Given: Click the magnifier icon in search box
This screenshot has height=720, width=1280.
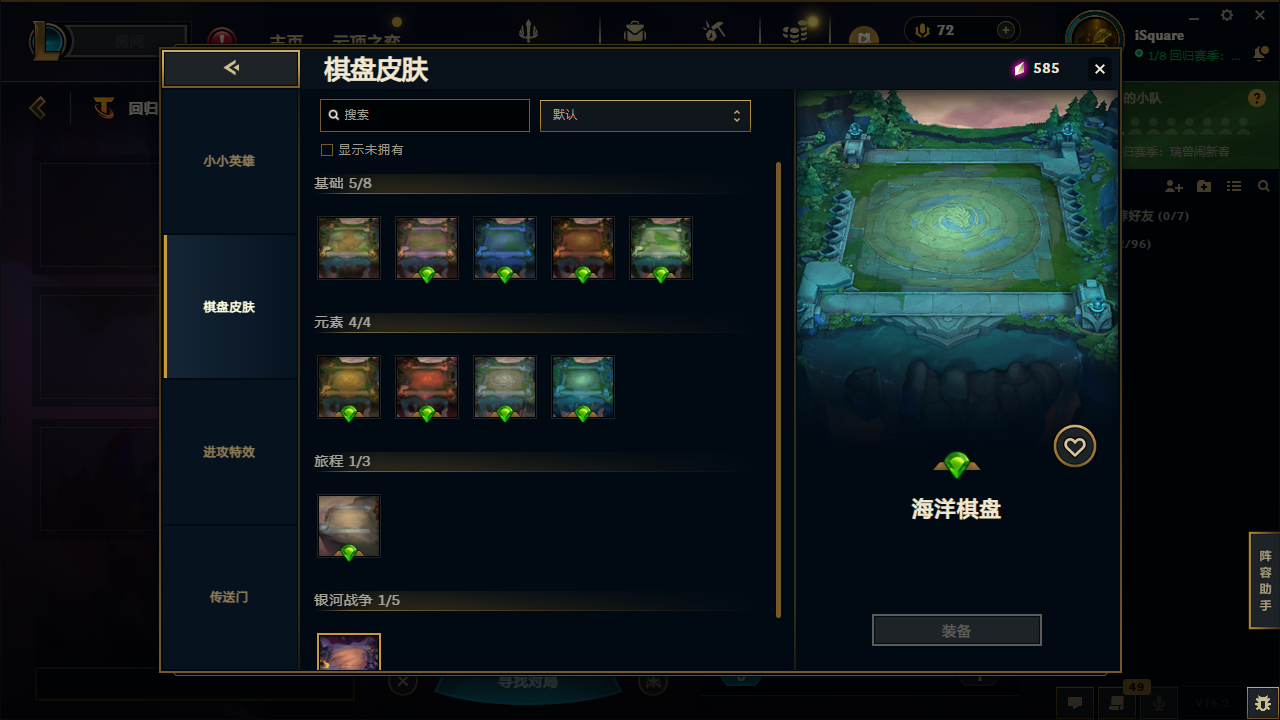Looking at the screenshot, I should tap(334, 115).
